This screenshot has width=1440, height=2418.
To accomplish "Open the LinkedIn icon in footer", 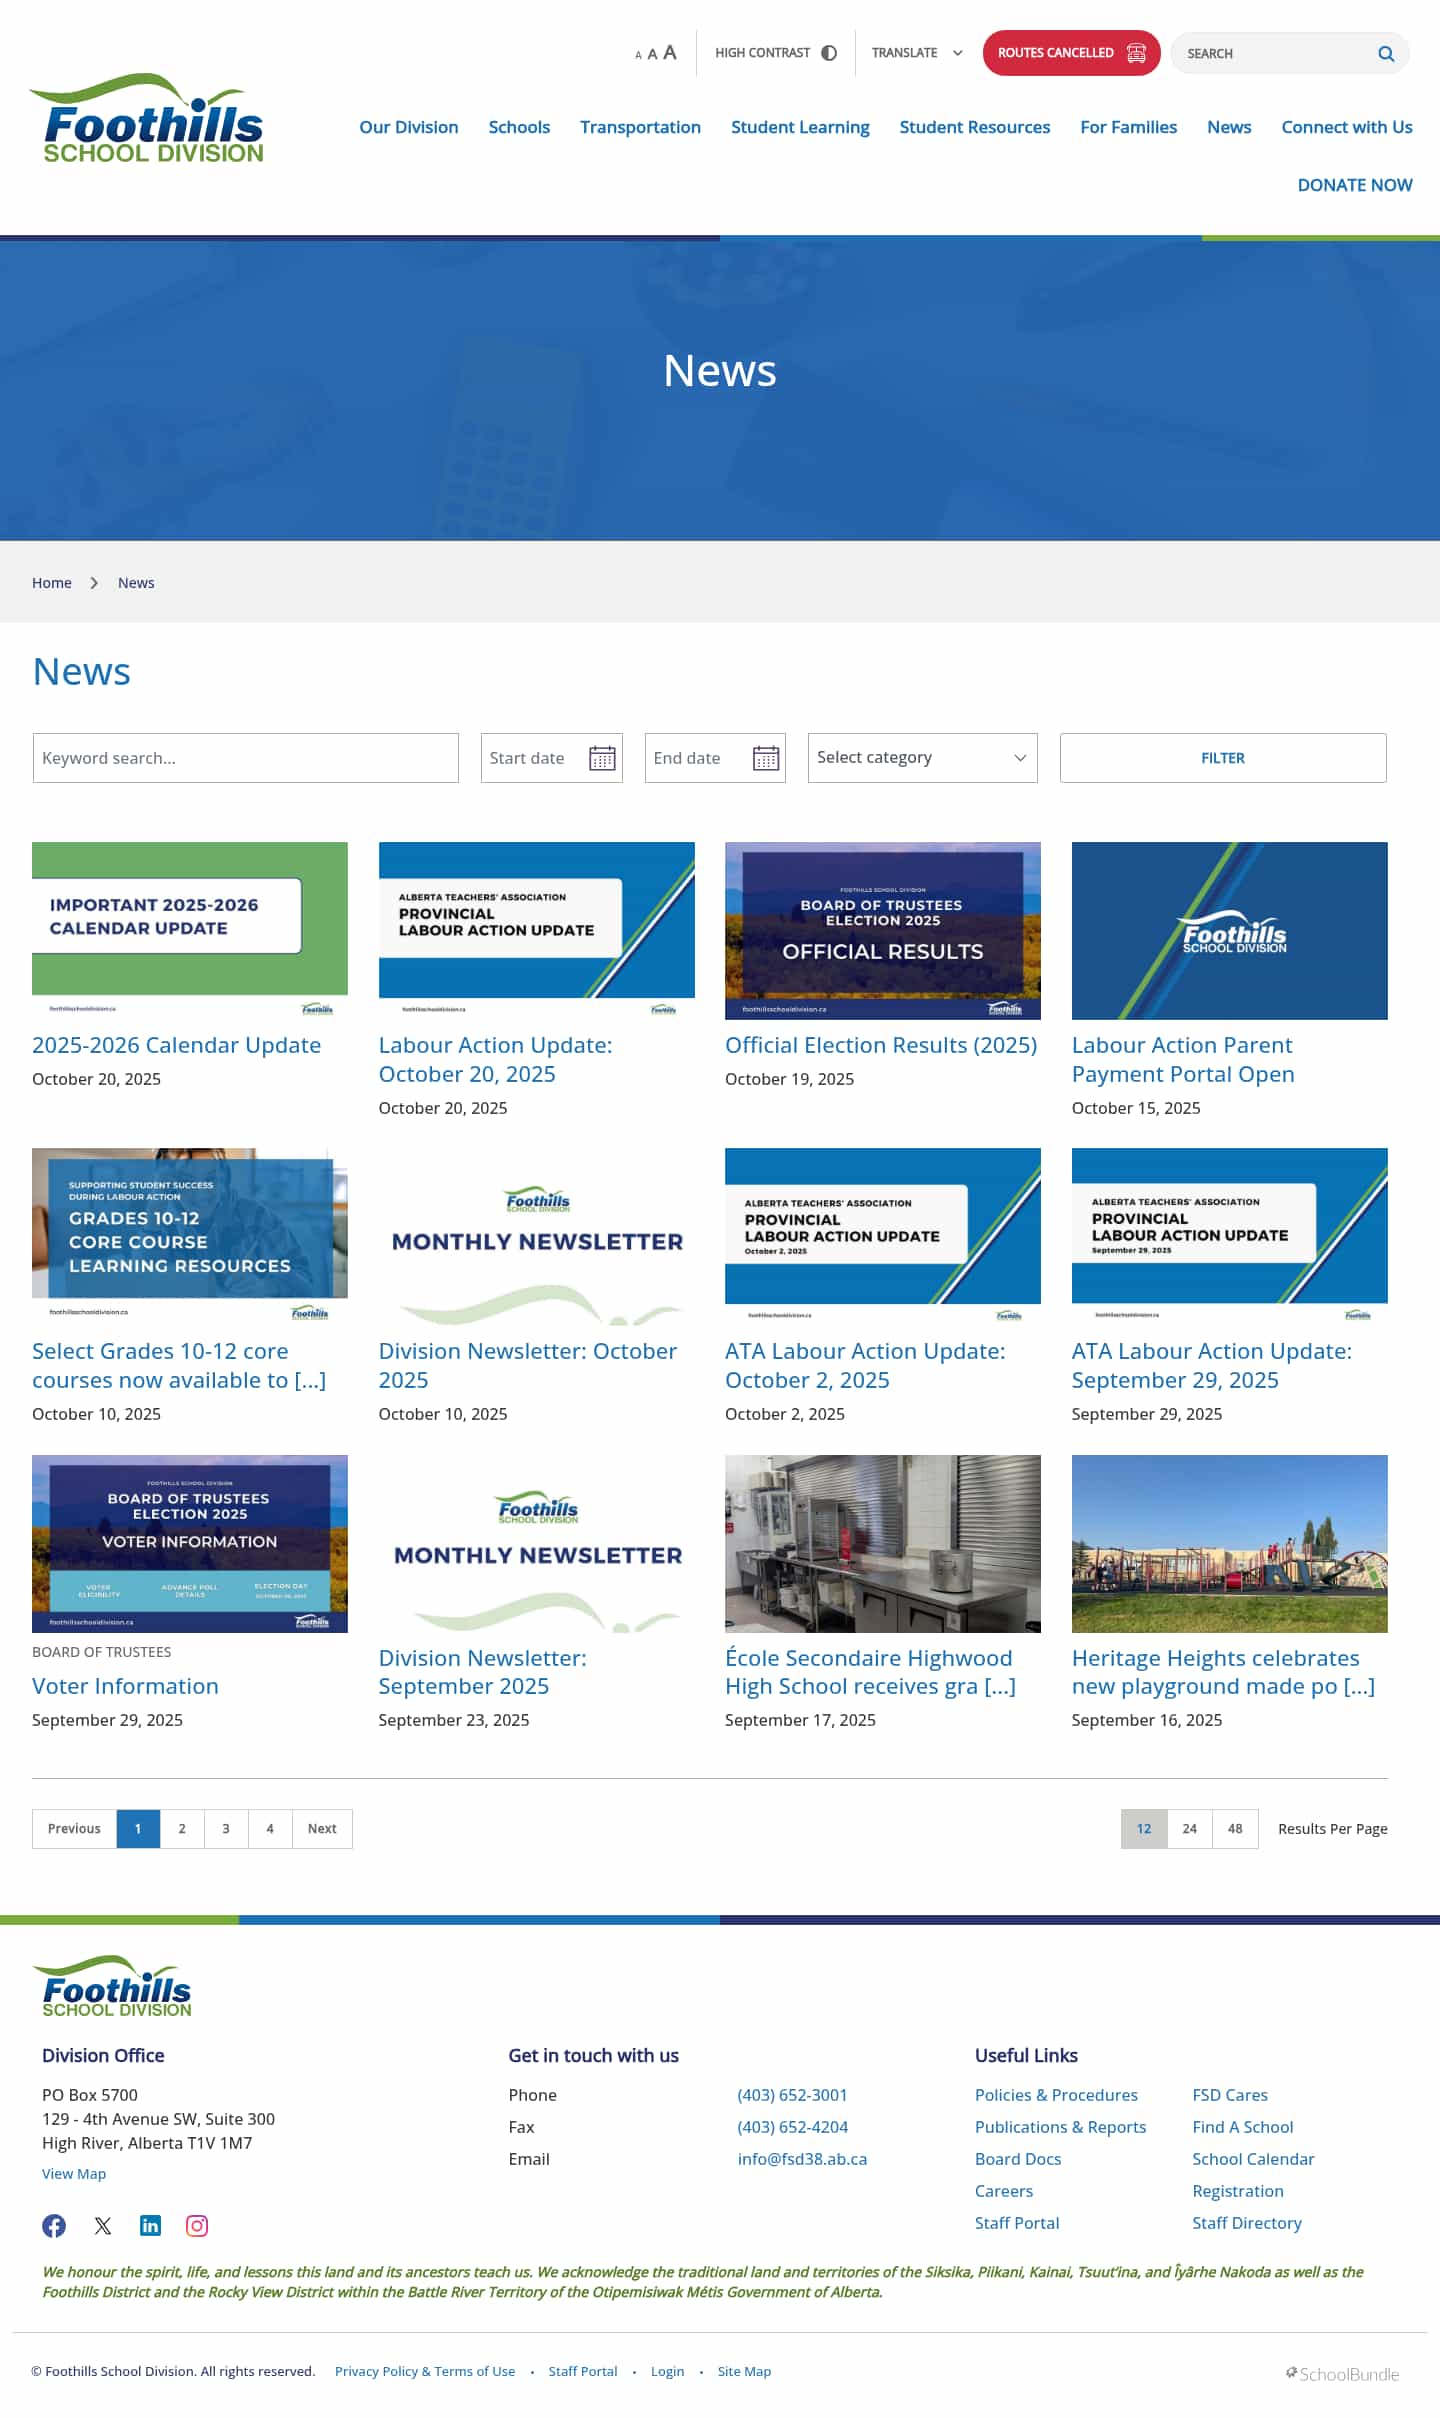I will (x=150, y=2225).
